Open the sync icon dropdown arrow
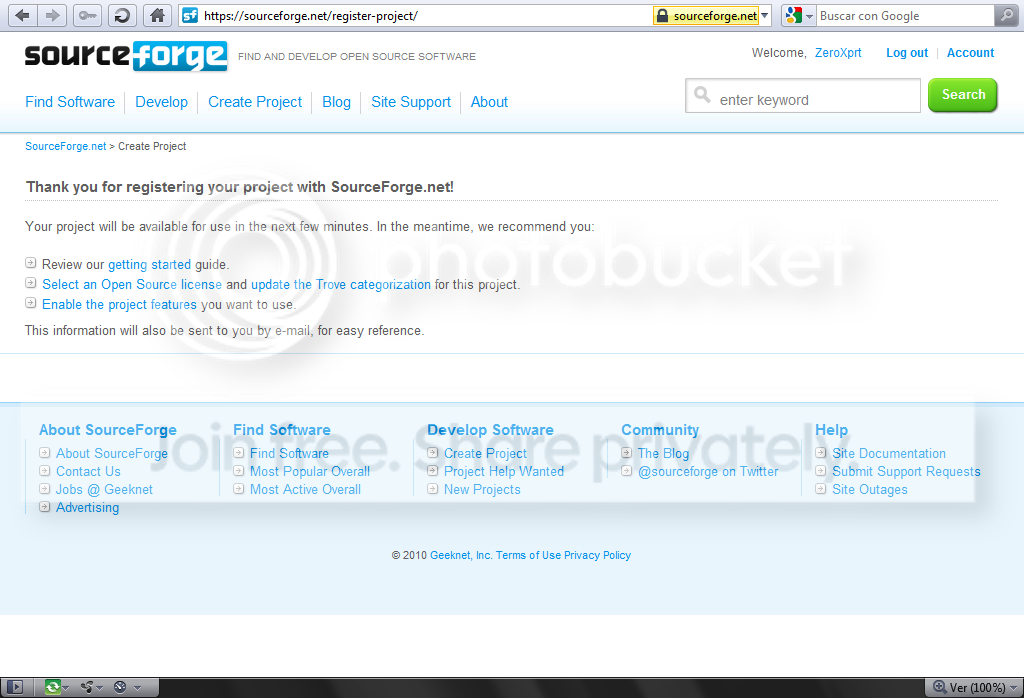The height and width of the screenshot is (698, 1024). point(66,688)
